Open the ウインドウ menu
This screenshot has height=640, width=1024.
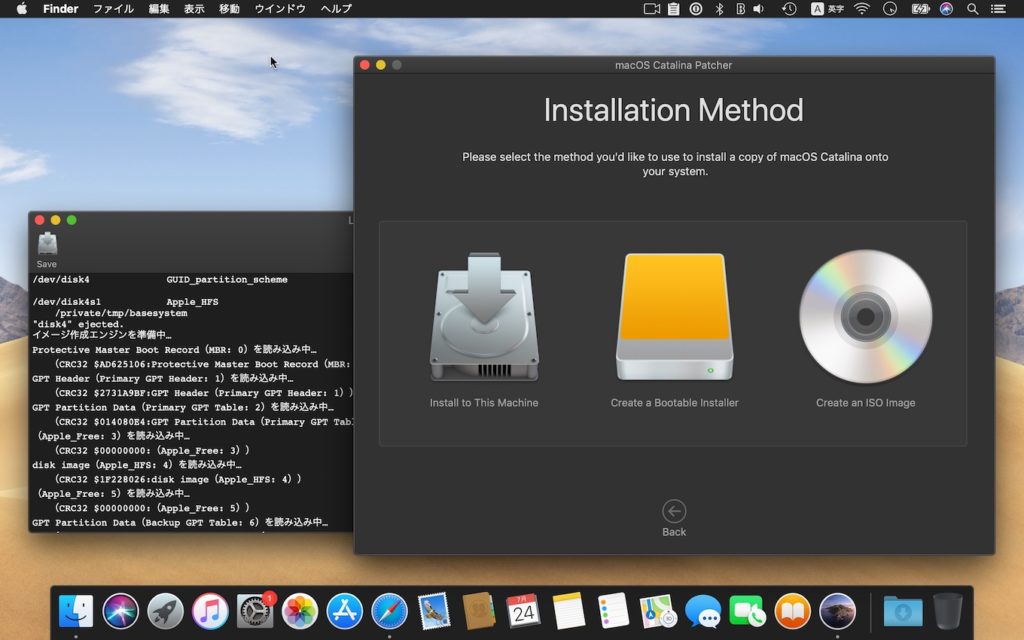click(x=280, y=9)
